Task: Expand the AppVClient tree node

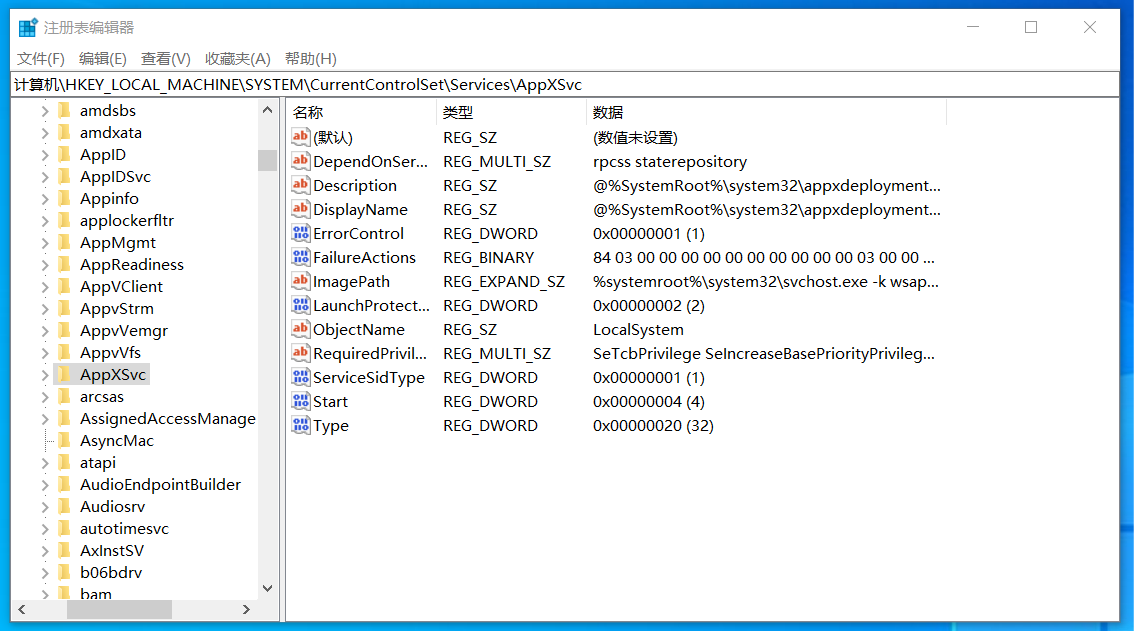Action: (x=45, y=287)
